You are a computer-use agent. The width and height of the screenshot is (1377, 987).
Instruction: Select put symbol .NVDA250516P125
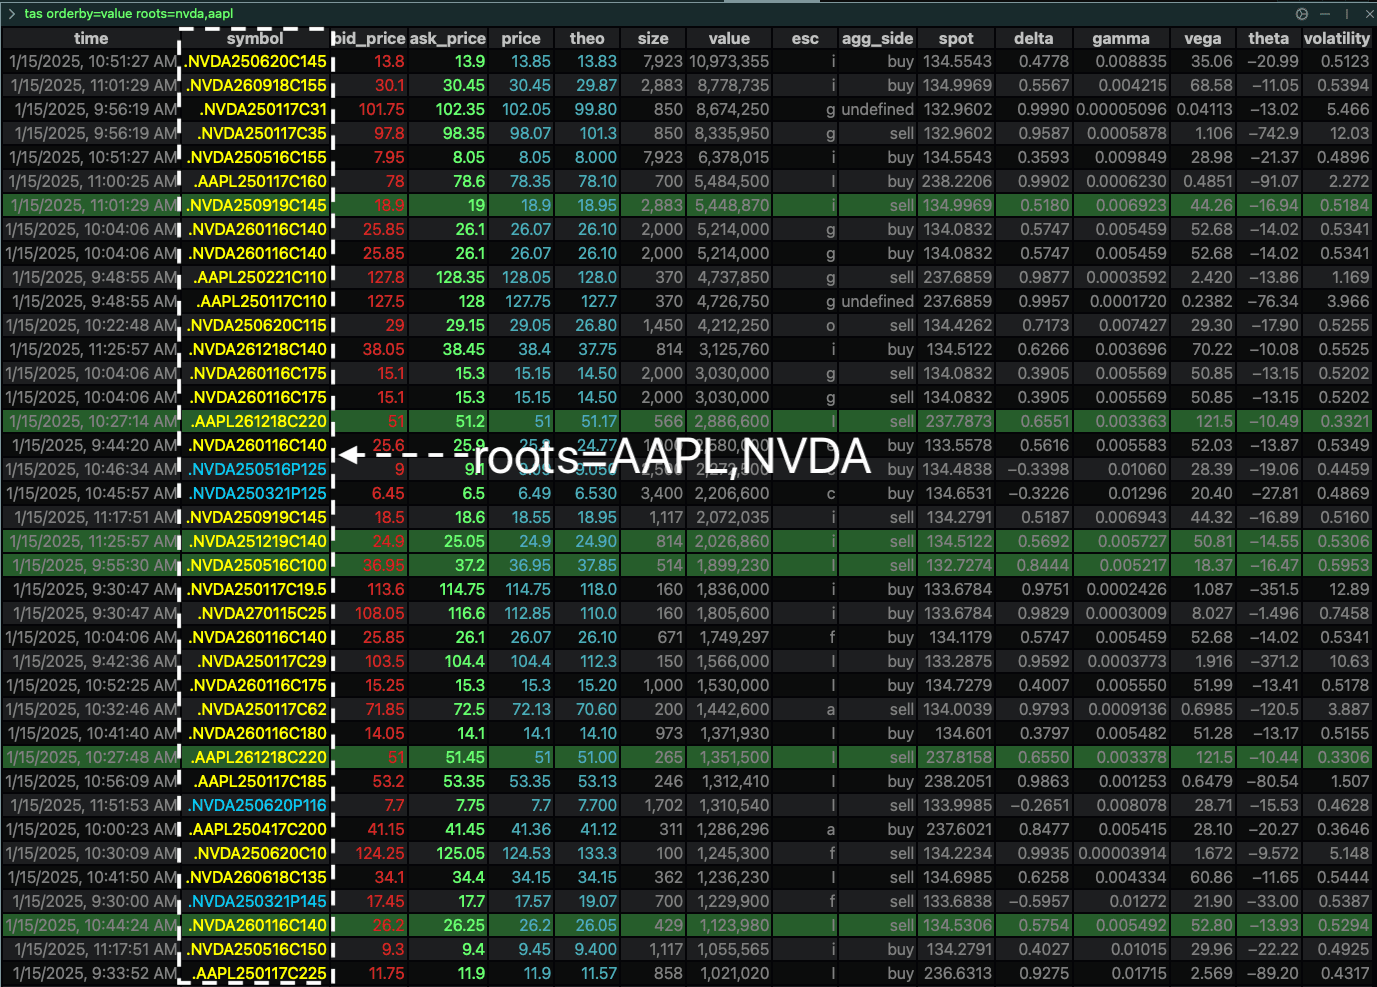[x=257, y=469]
